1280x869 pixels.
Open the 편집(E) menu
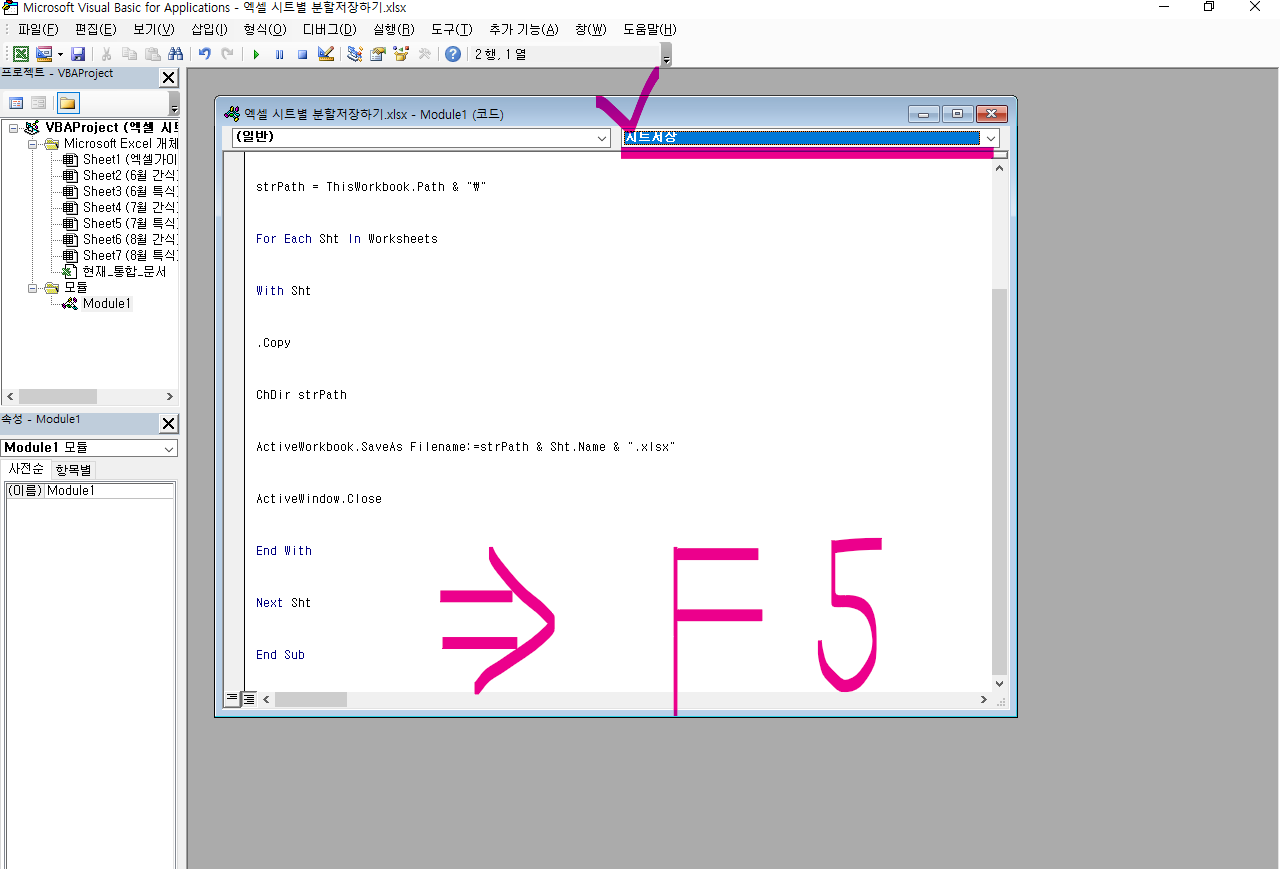95,30
